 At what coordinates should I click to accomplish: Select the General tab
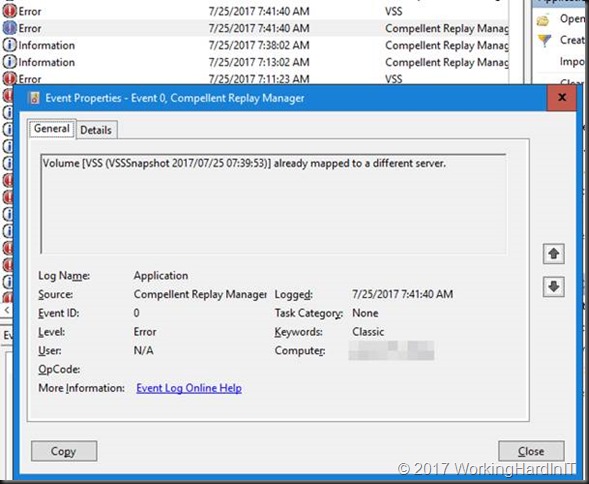point(52,129)
